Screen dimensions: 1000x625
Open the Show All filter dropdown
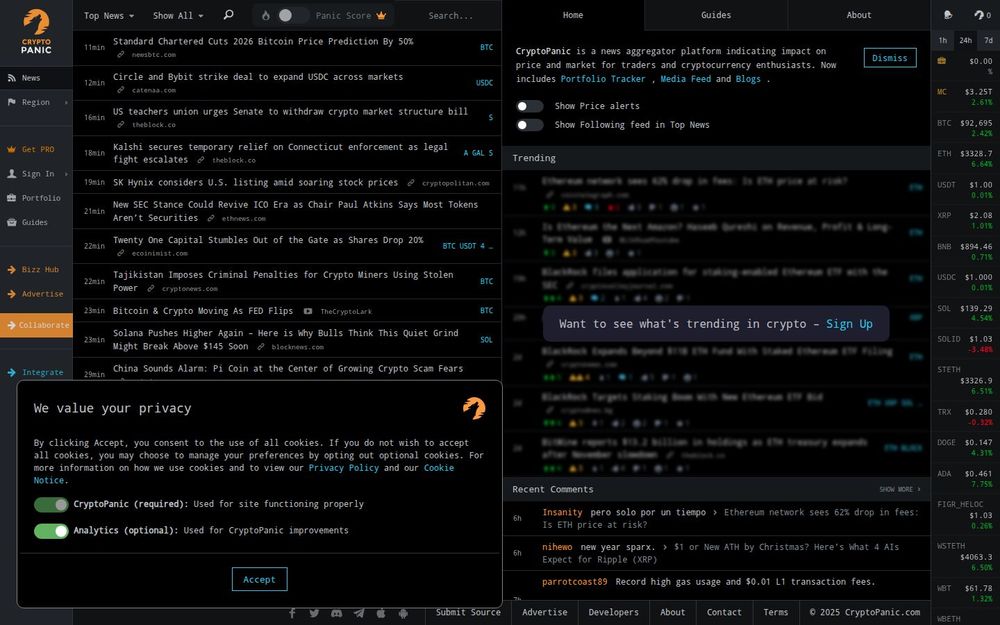[x=178, y=15]
